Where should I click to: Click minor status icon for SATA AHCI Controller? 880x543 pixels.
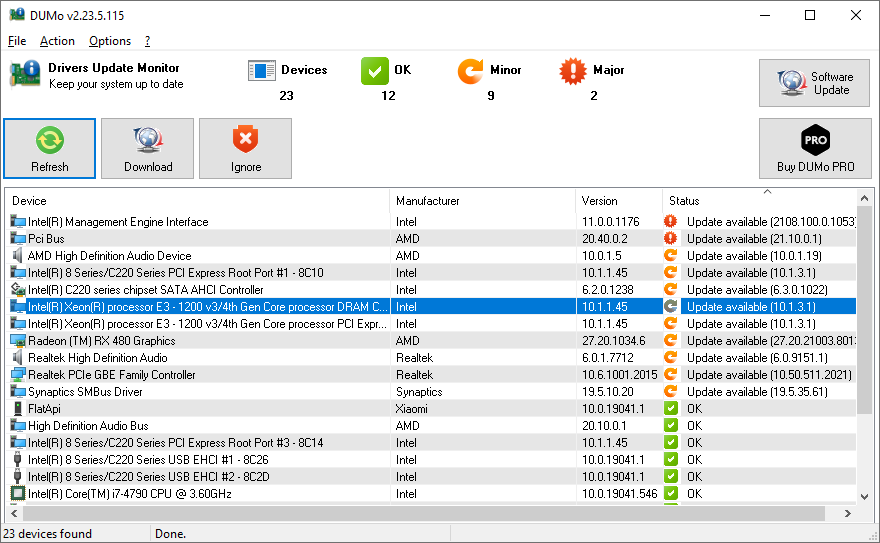point(670,289)
